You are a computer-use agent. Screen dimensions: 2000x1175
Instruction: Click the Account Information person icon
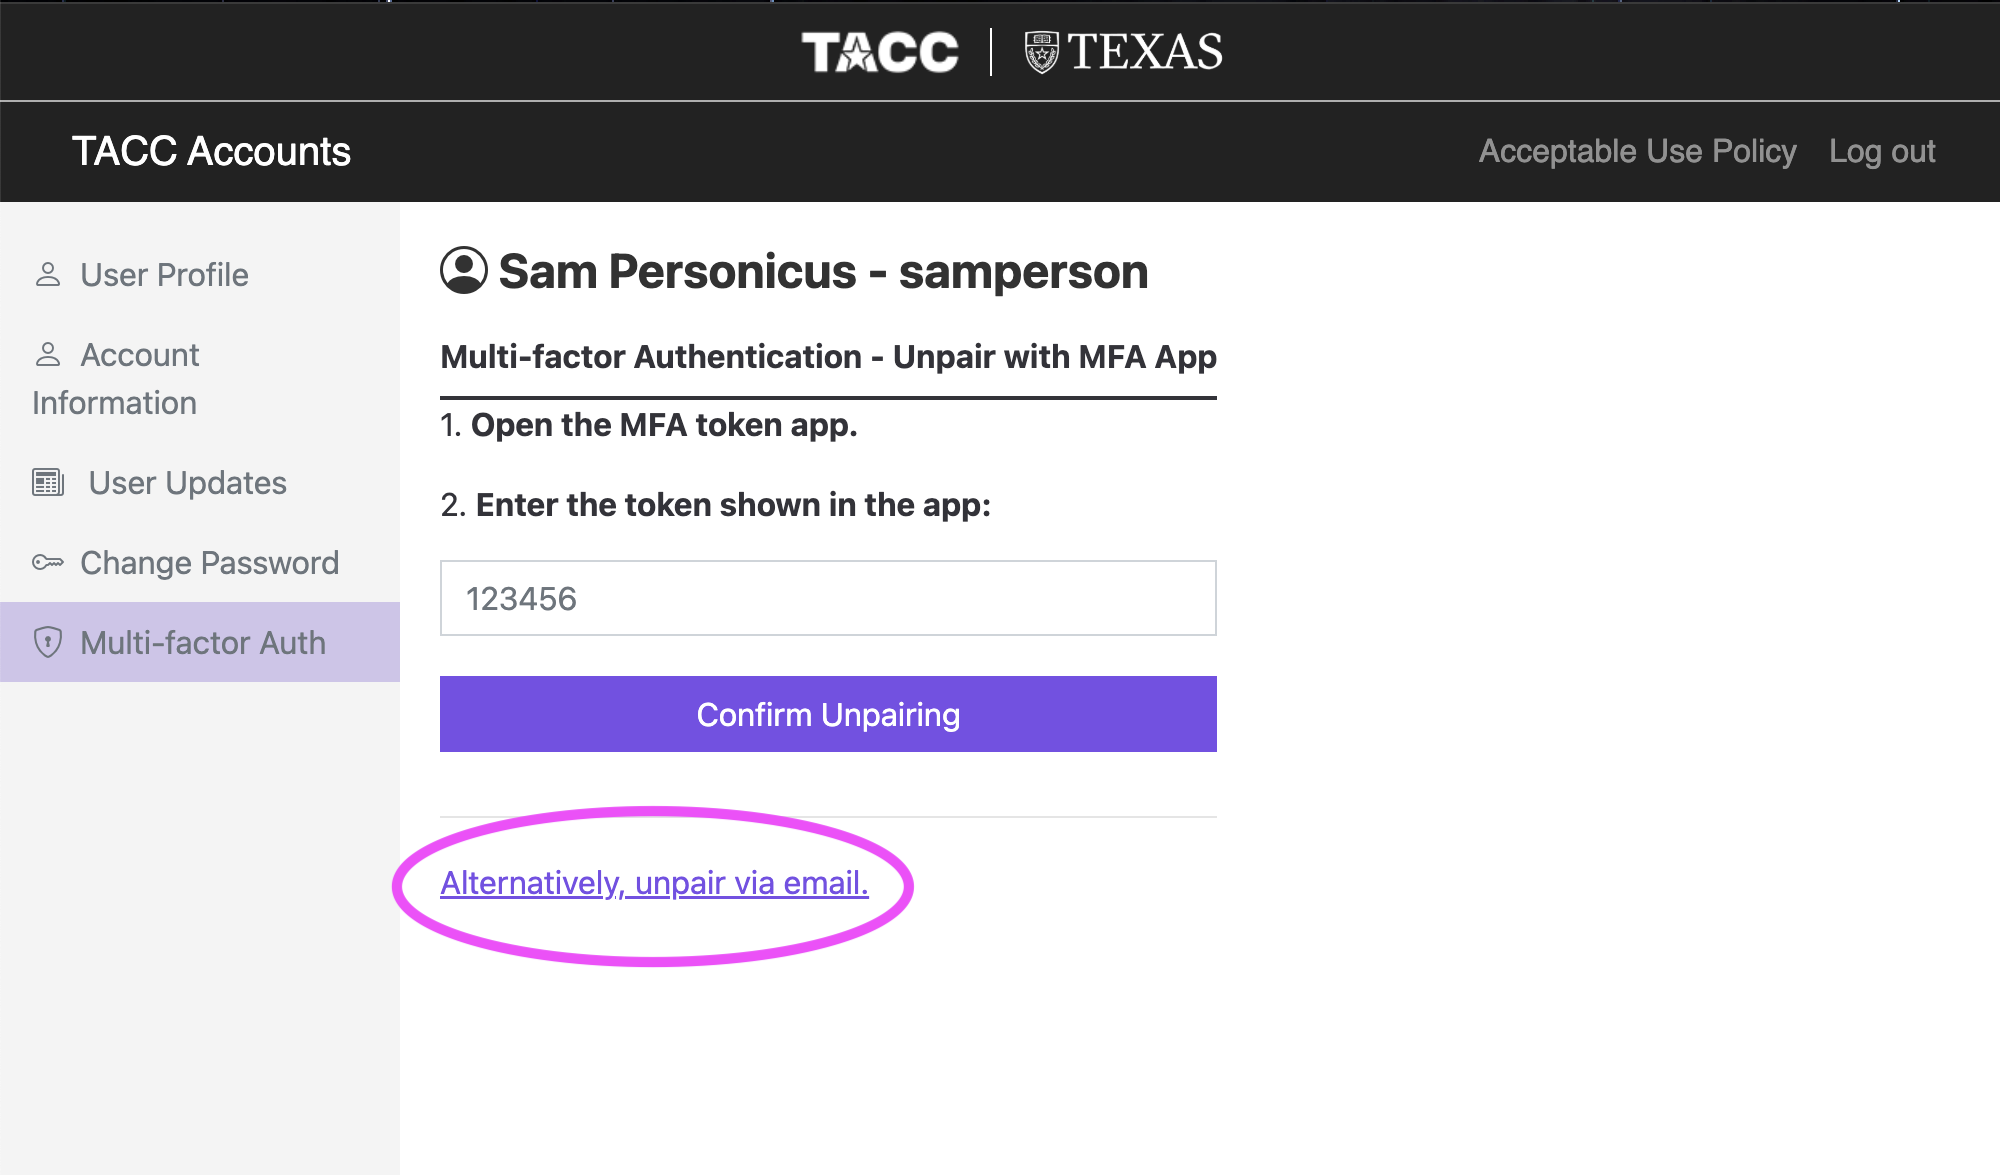(x=47, y=354)
